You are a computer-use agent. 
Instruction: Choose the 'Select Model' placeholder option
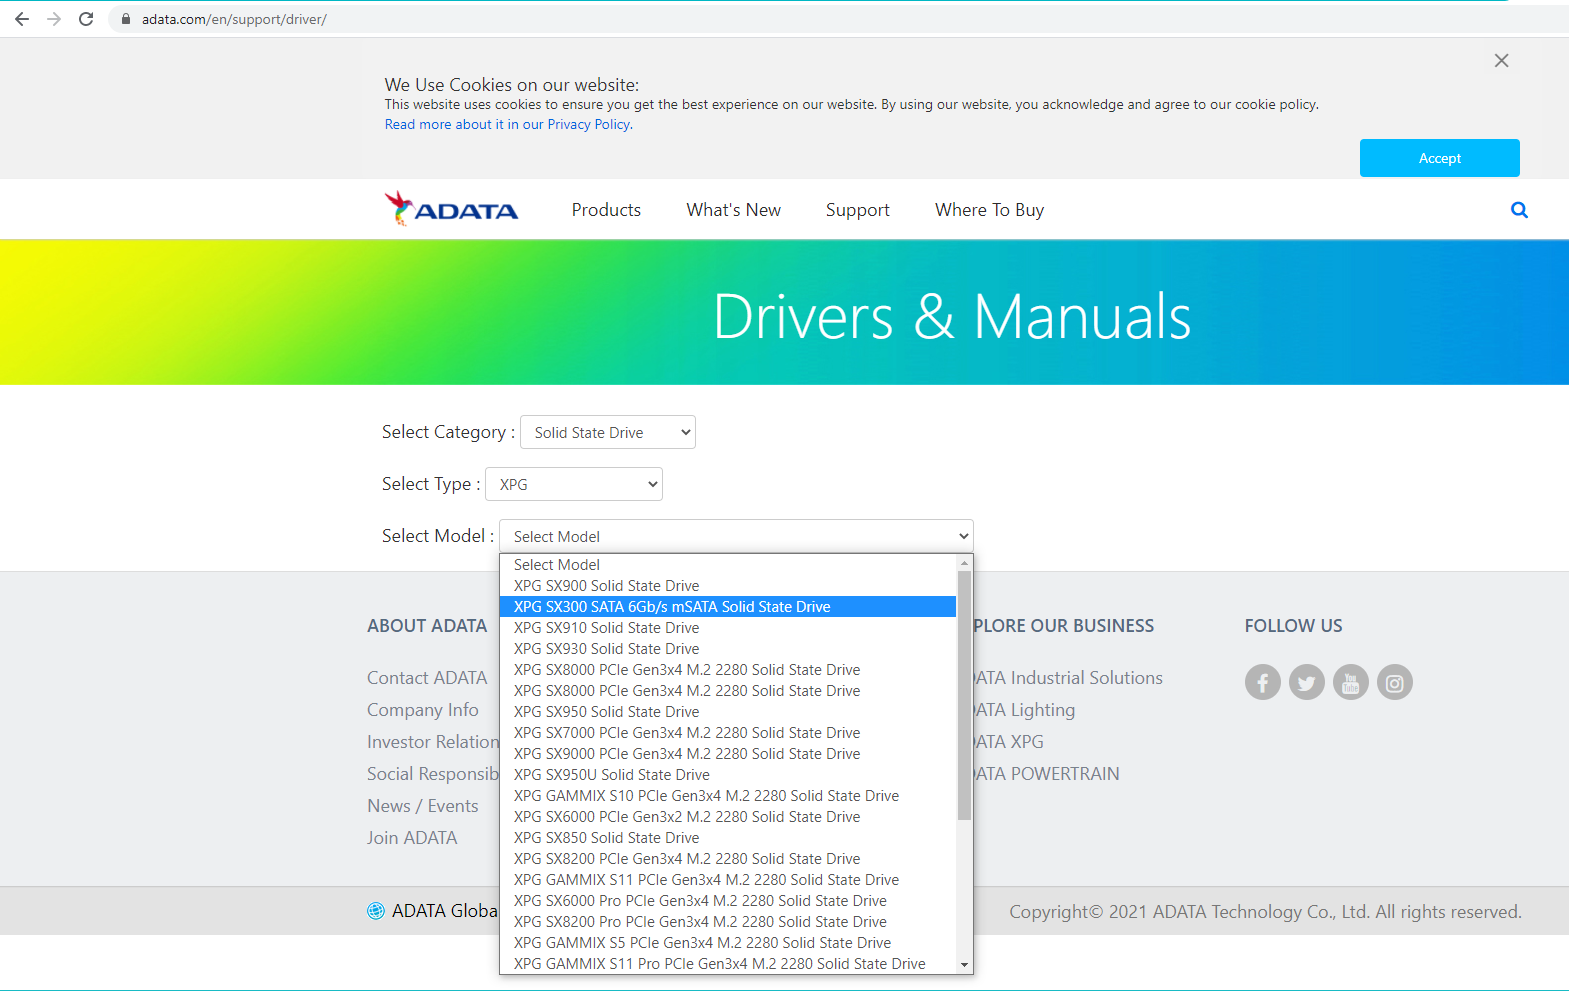pos(728,565)
